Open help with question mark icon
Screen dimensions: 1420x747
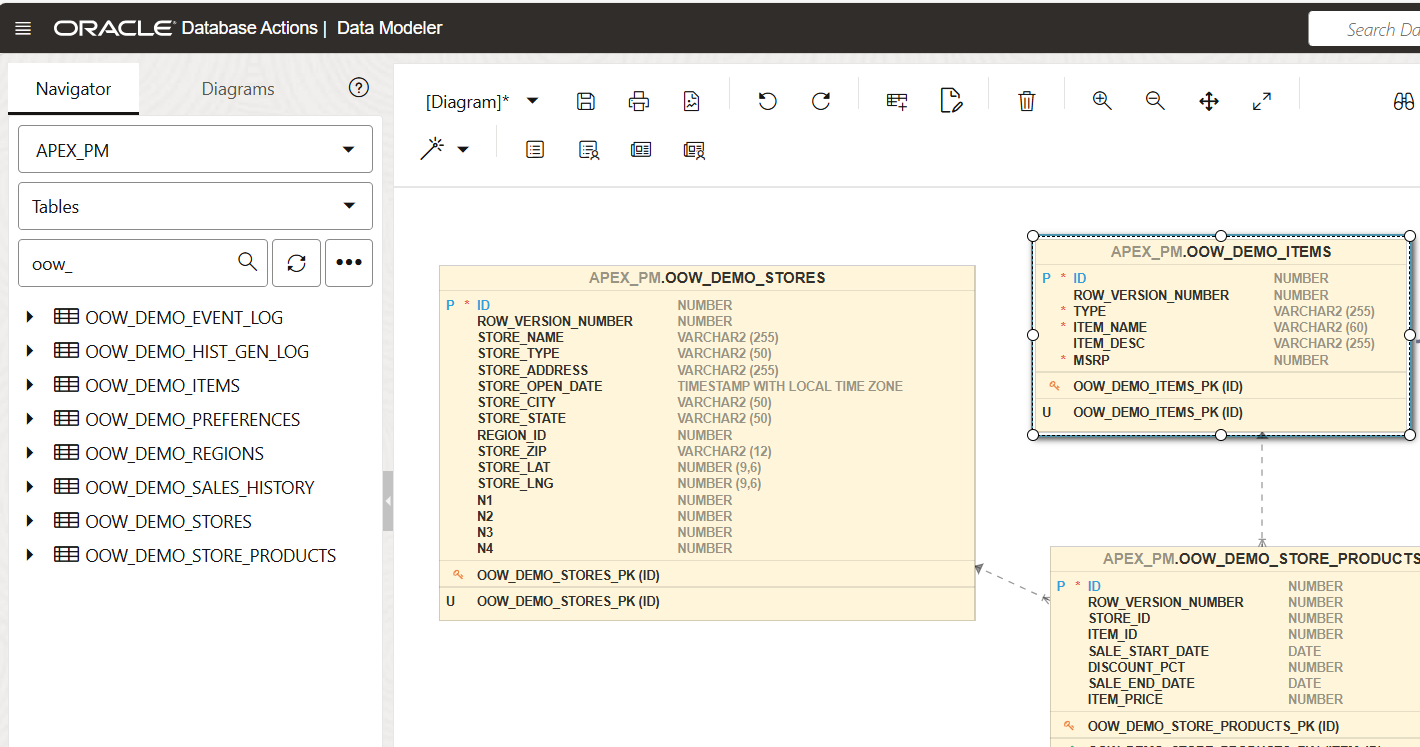point(359,88)
